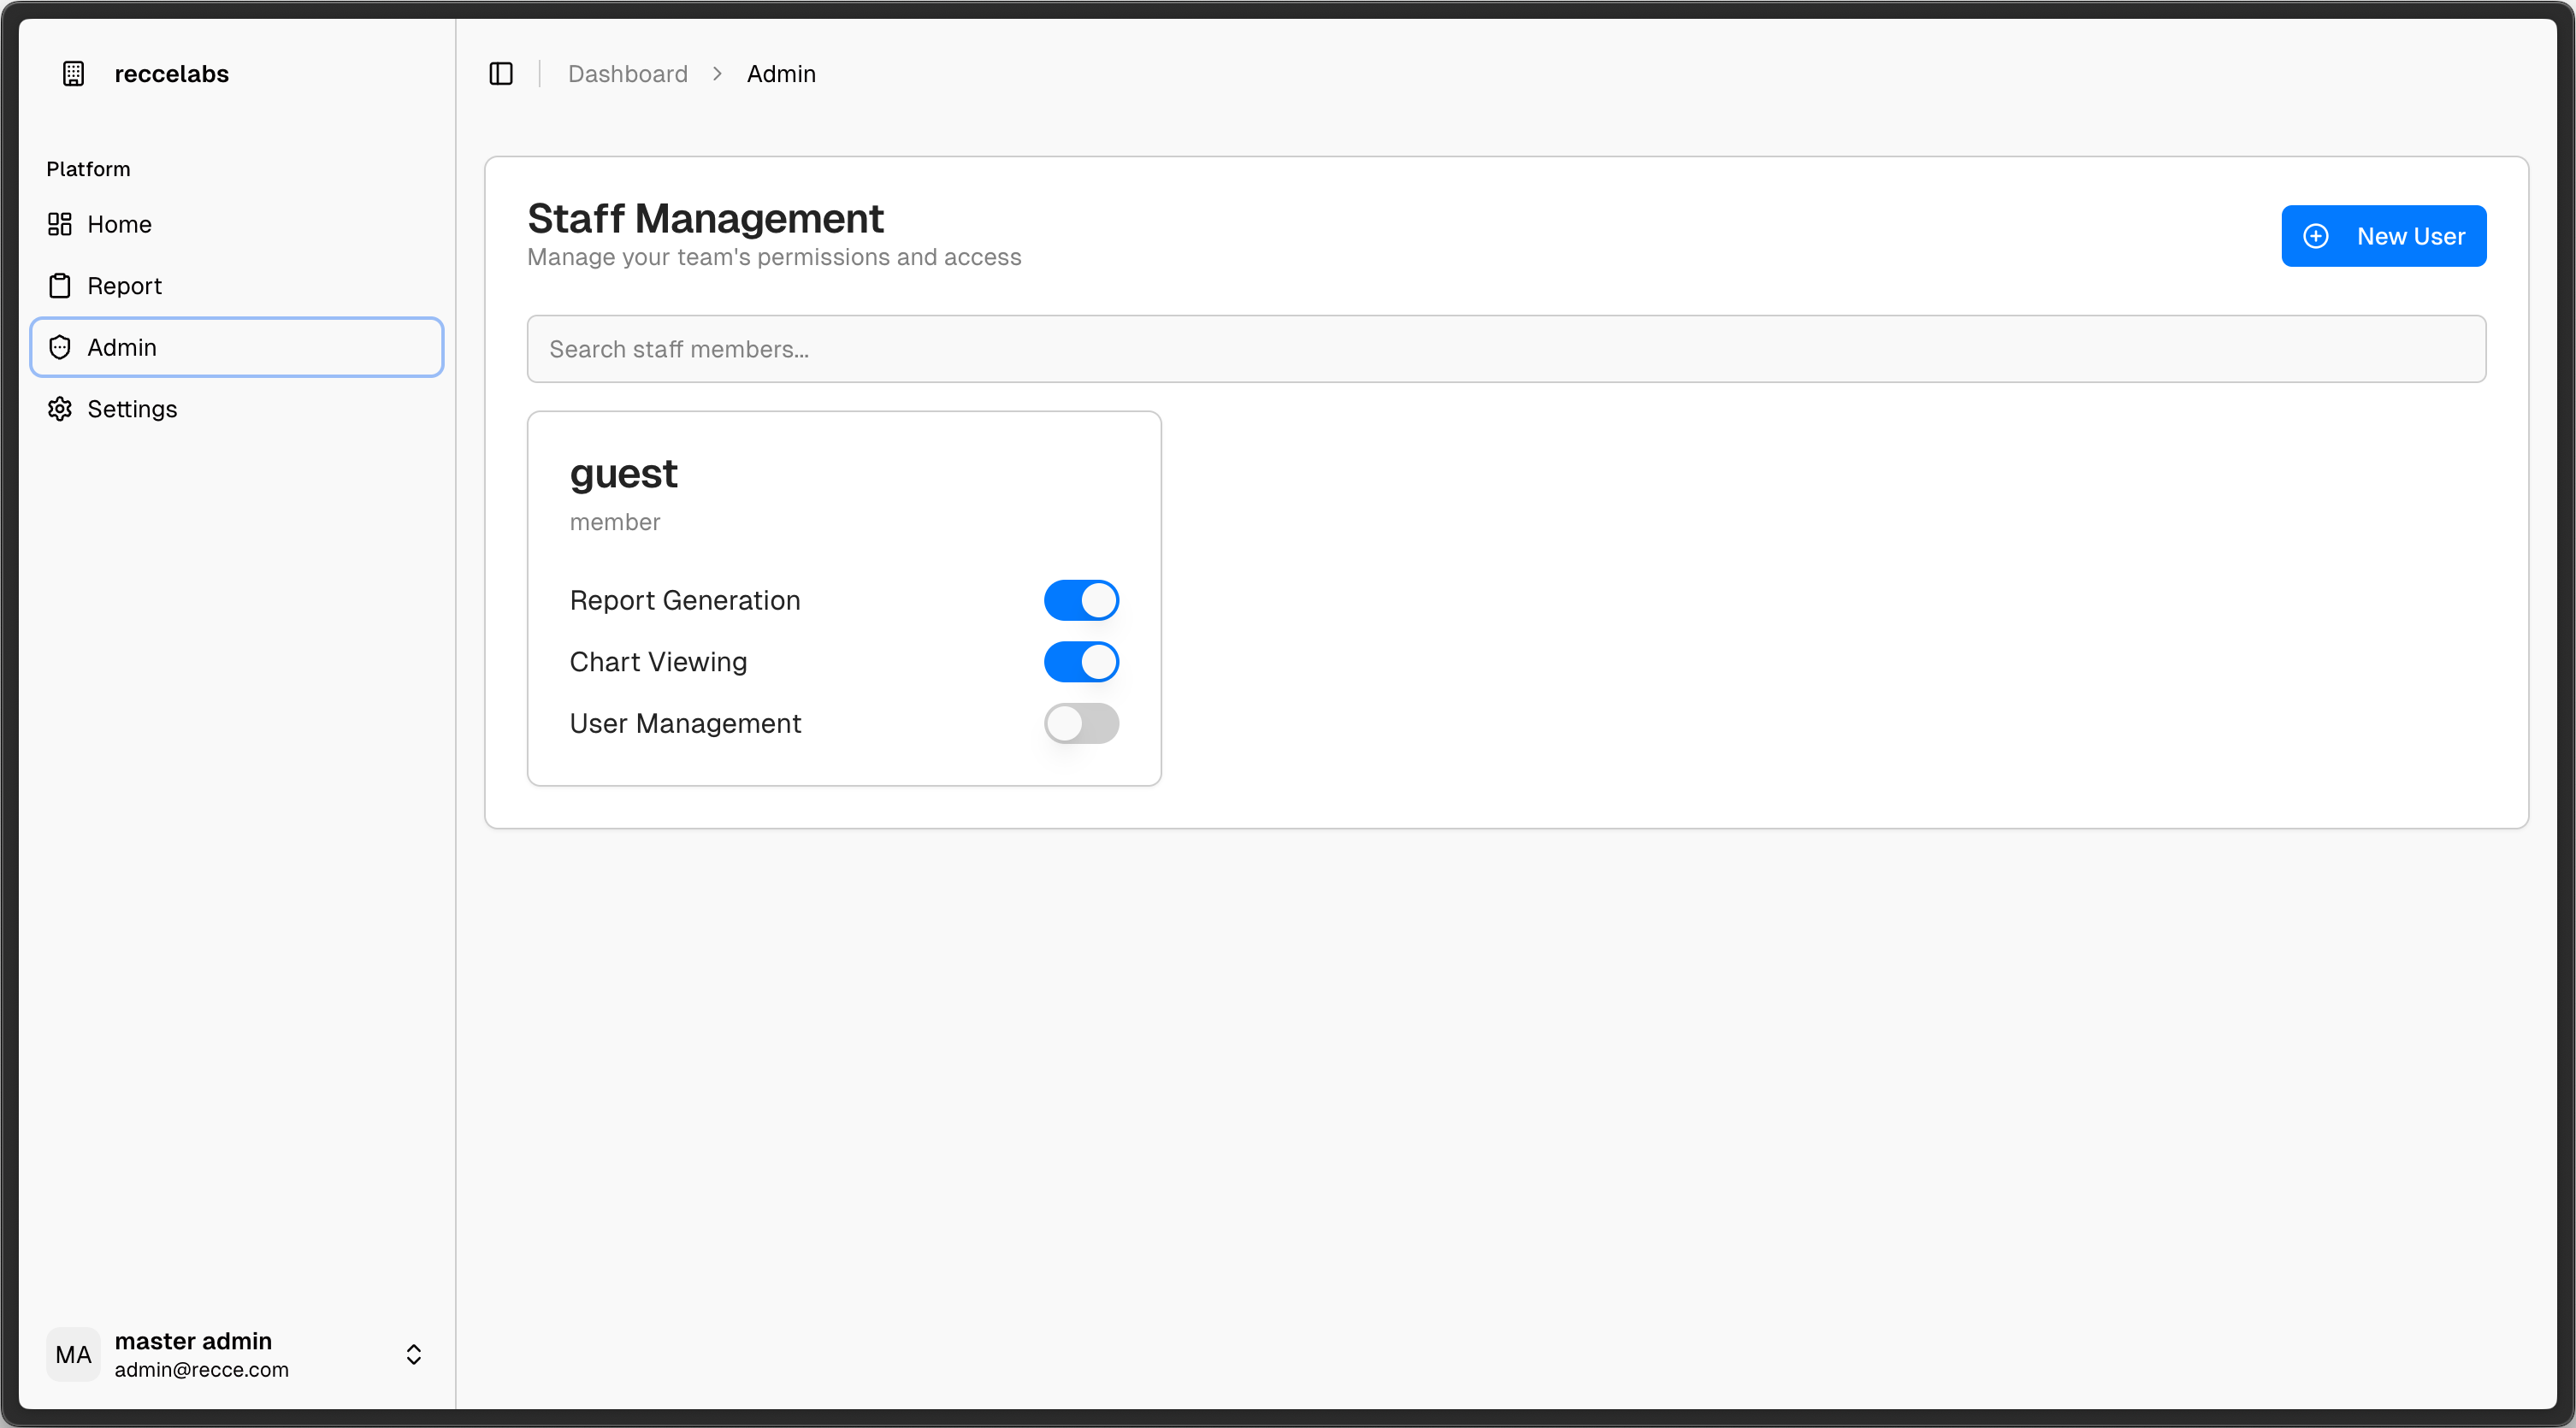This screenshot has height=1428, width=2576.
Task: Click the Admin shield icon
Action: pyautogui.click(x=60, y=347)
